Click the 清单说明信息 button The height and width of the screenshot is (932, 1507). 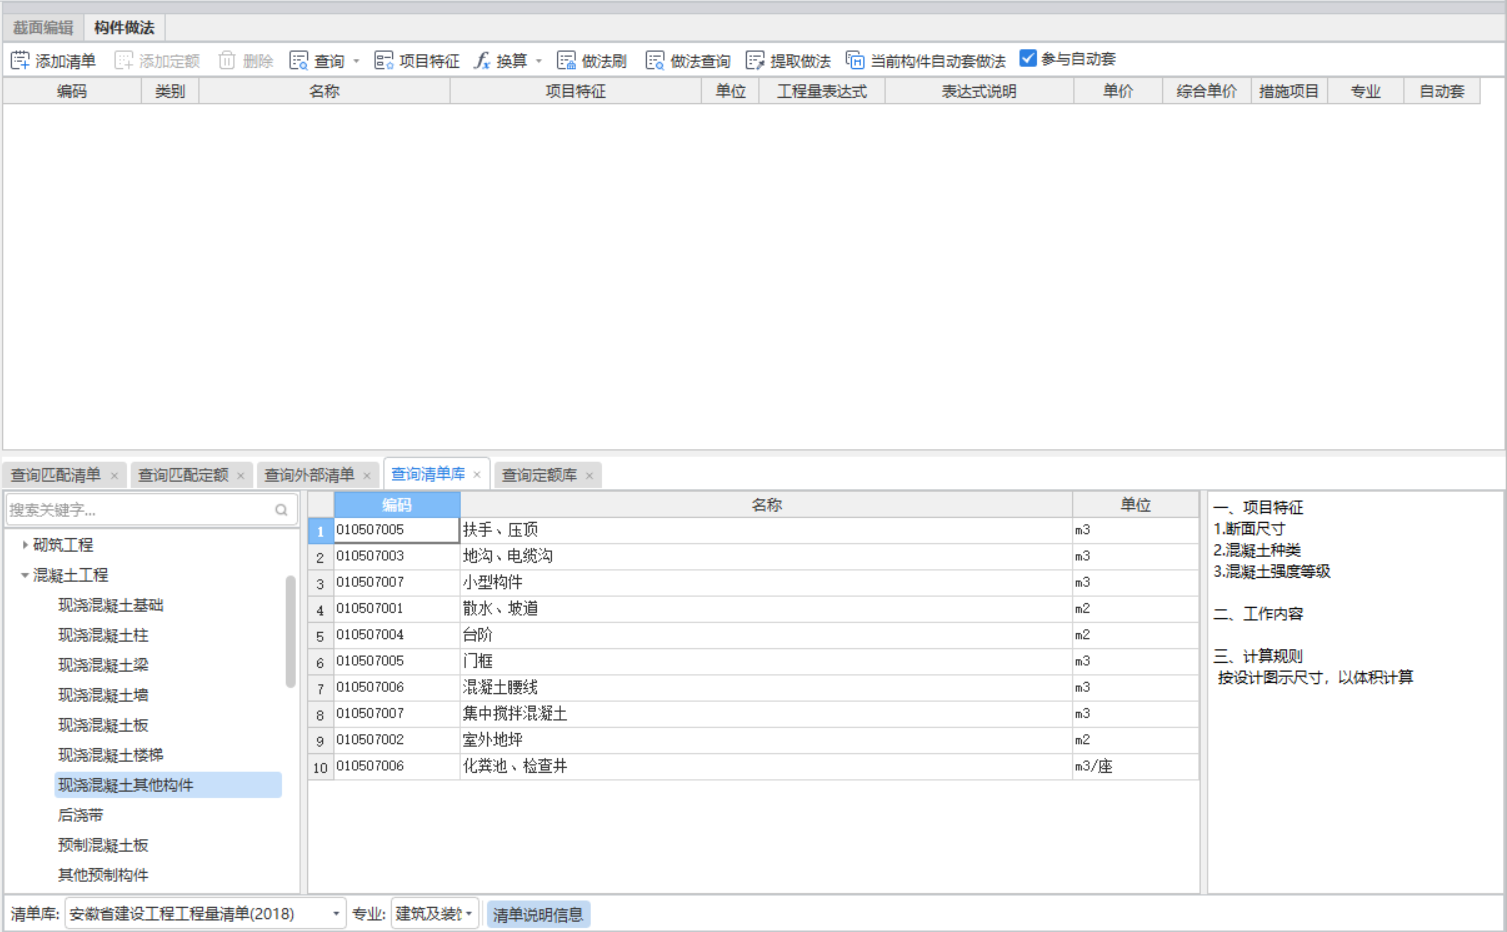click(x=538, y=915)
